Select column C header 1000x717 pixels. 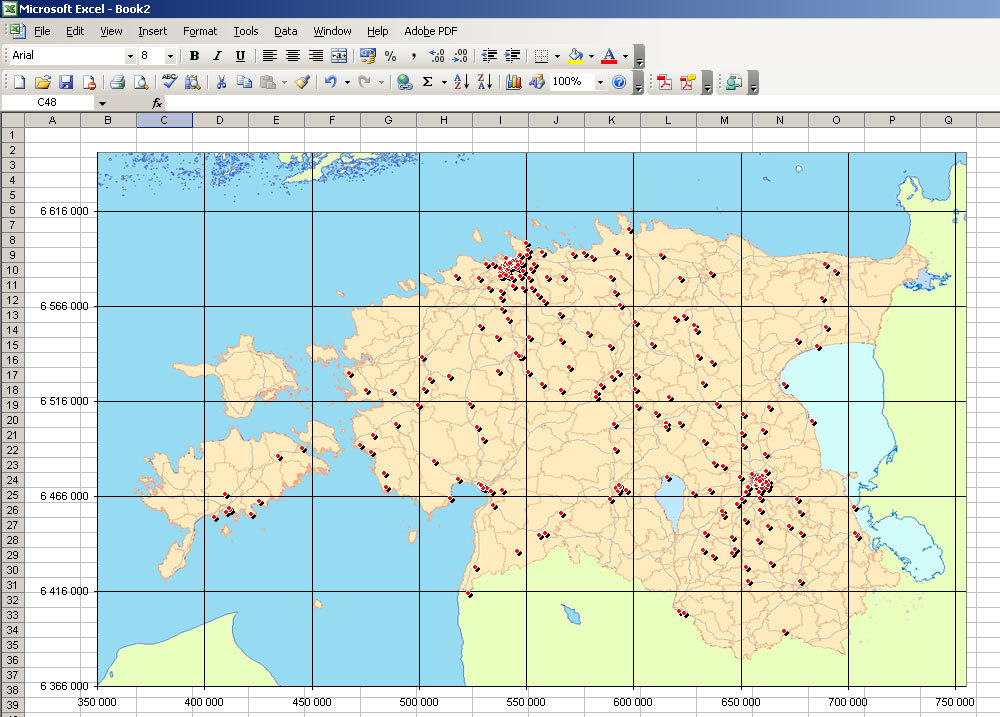[x=164, y=120]
